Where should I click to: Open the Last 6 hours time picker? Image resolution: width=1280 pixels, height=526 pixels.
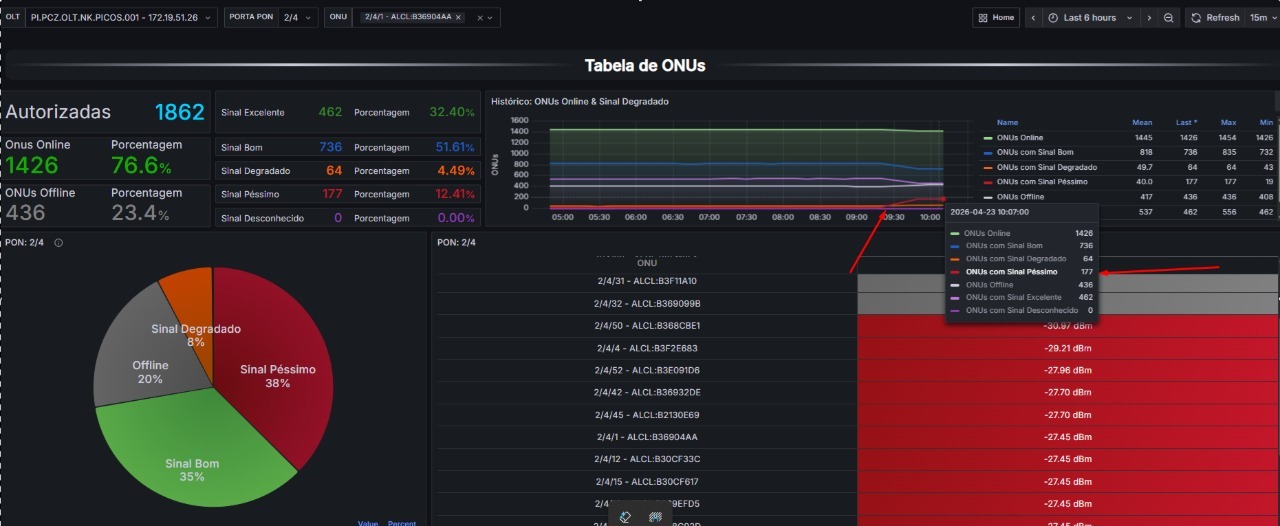[1091, 17]
